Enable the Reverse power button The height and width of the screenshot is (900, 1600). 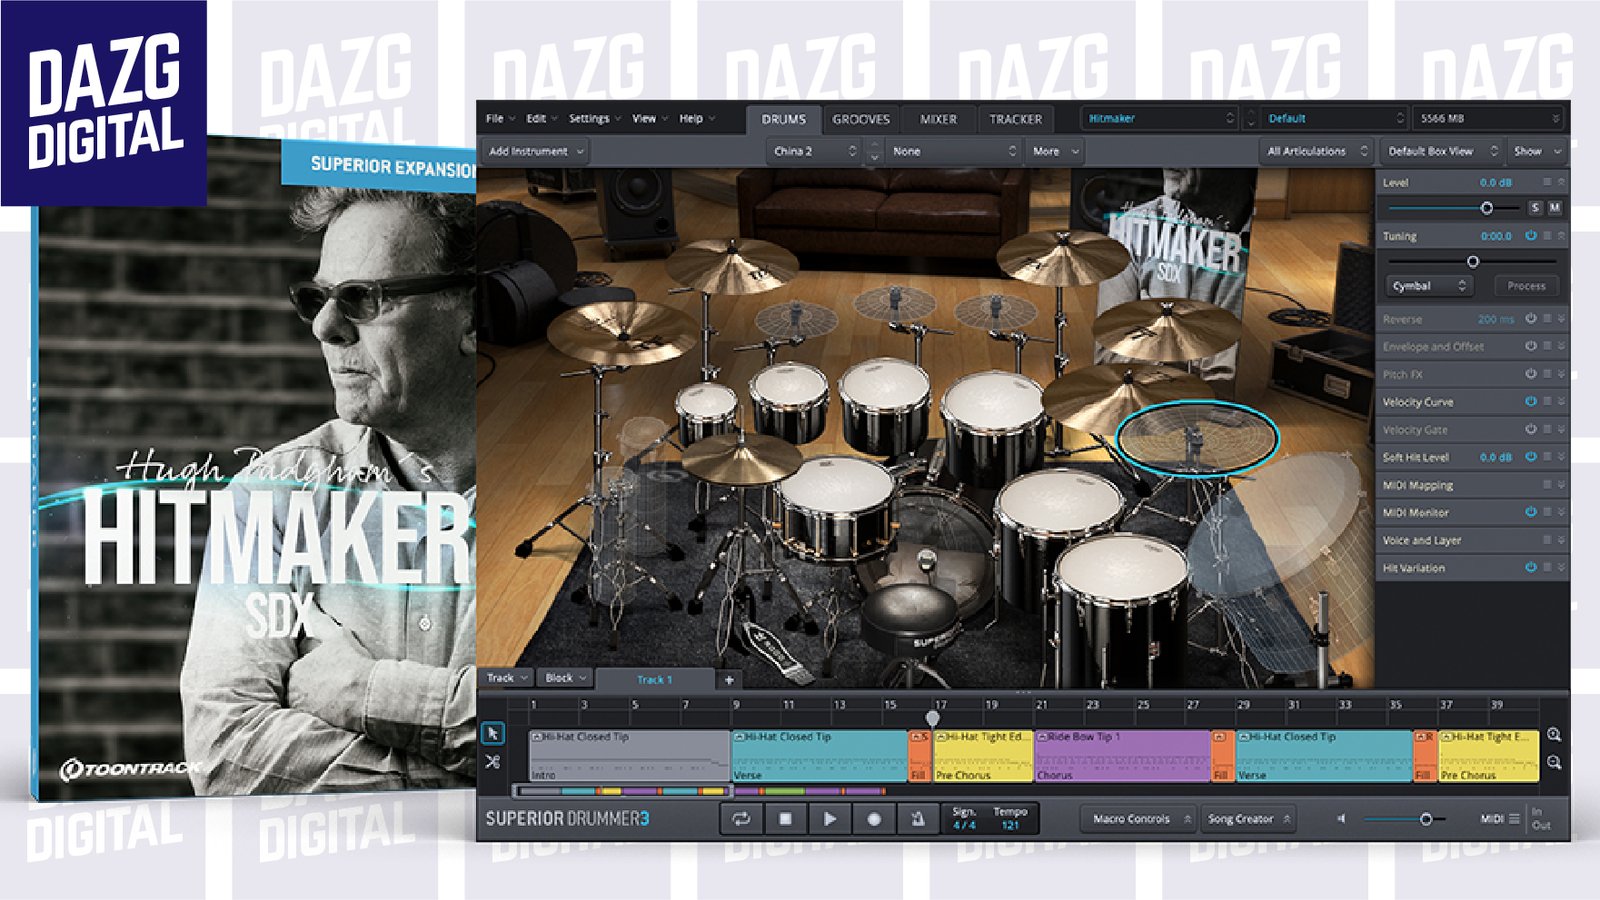(1530, 319)
